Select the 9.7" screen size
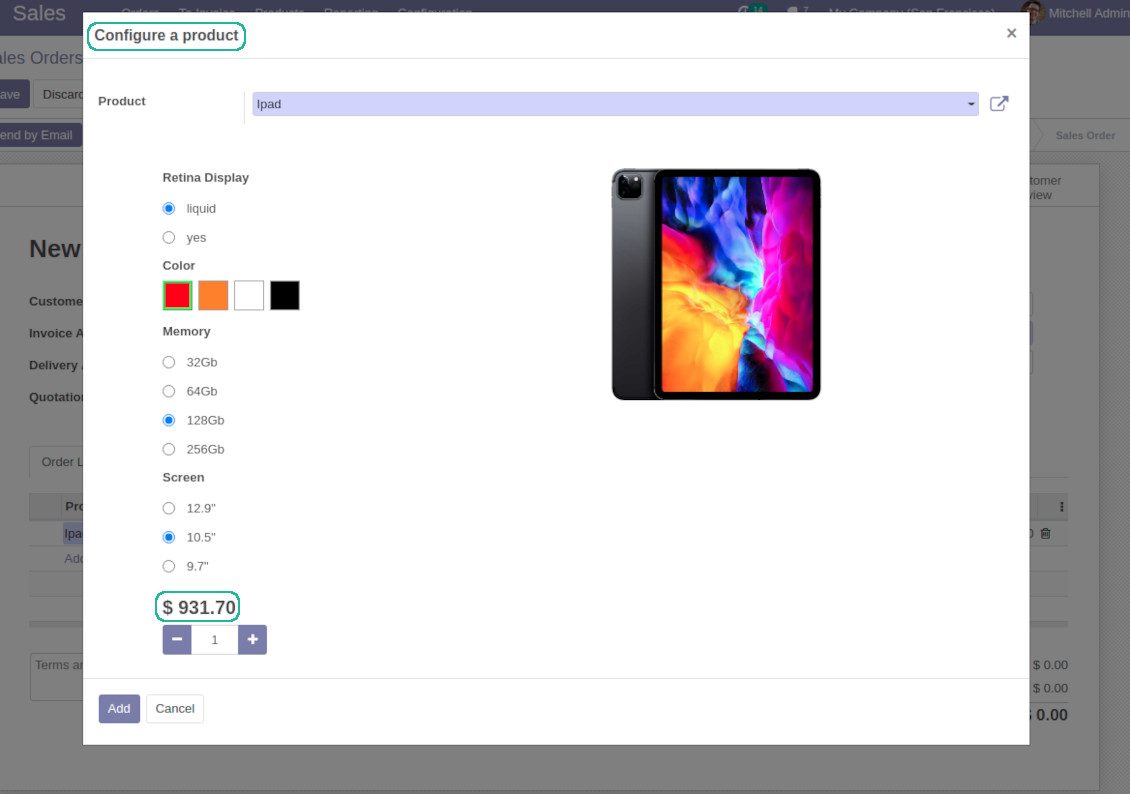Viewport: 1130px width, 794px height. 169,566
